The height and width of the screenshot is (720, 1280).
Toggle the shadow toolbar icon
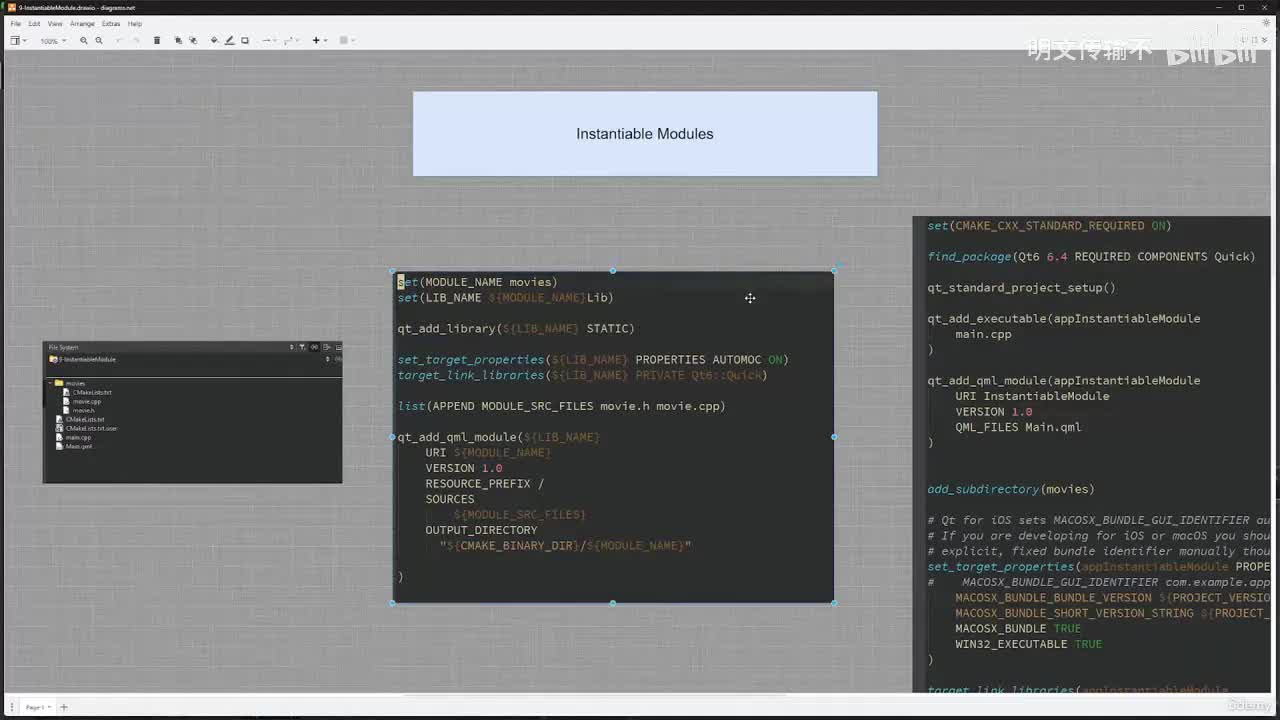coord(245,41)
